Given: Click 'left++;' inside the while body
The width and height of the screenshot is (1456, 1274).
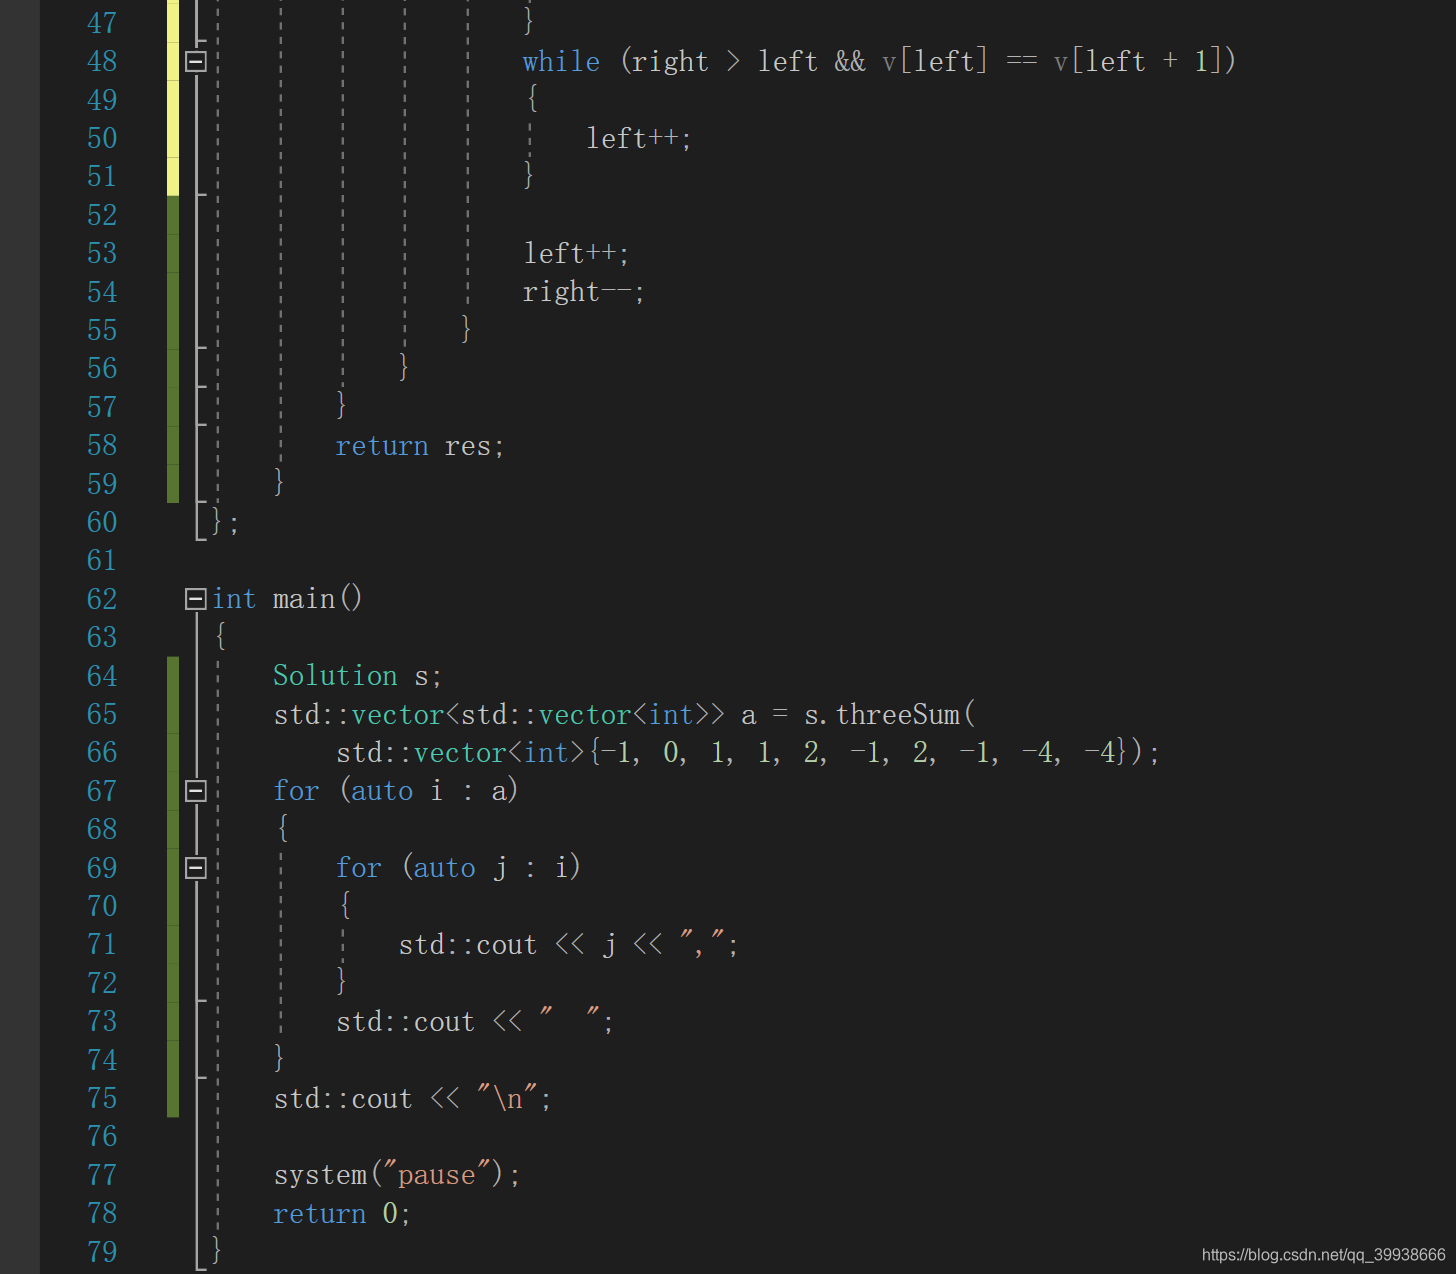Looking at the screenshot, I should (x=638, y=138).
